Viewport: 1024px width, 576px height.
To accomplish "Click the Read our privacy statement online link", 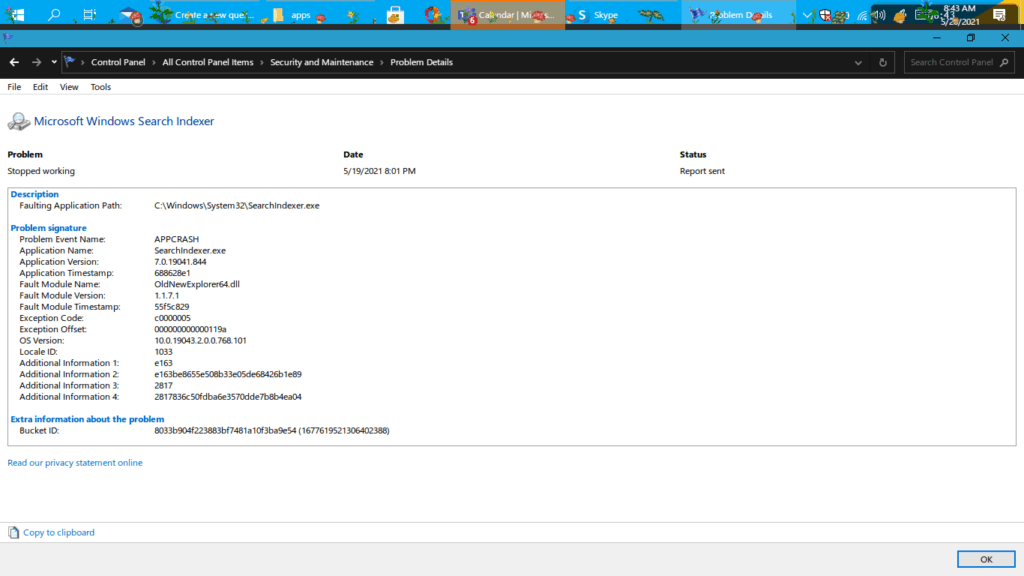I will point(74,462).
